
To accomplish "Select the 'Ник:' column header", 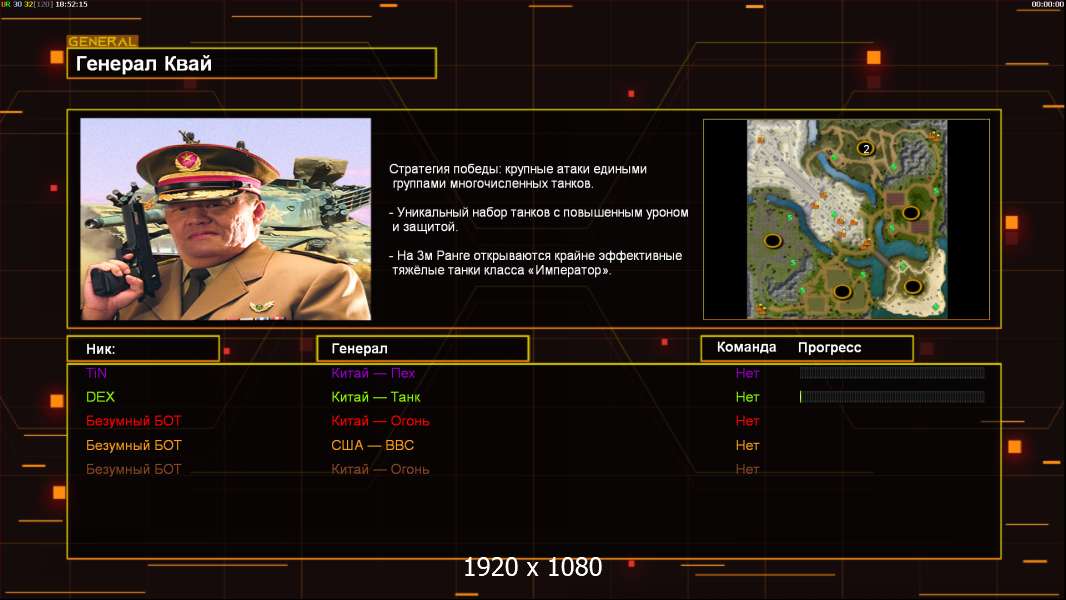I will point(142,349).
